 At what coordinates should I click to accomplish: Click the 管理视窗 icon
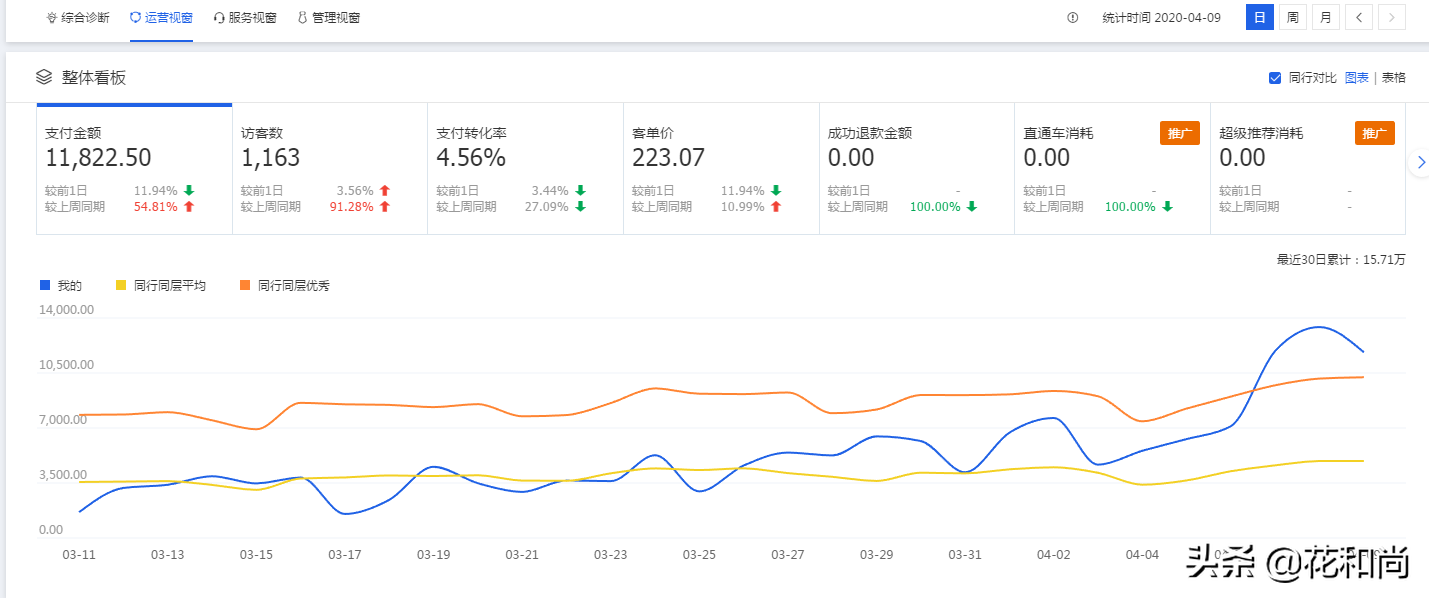tap(302, 18)
